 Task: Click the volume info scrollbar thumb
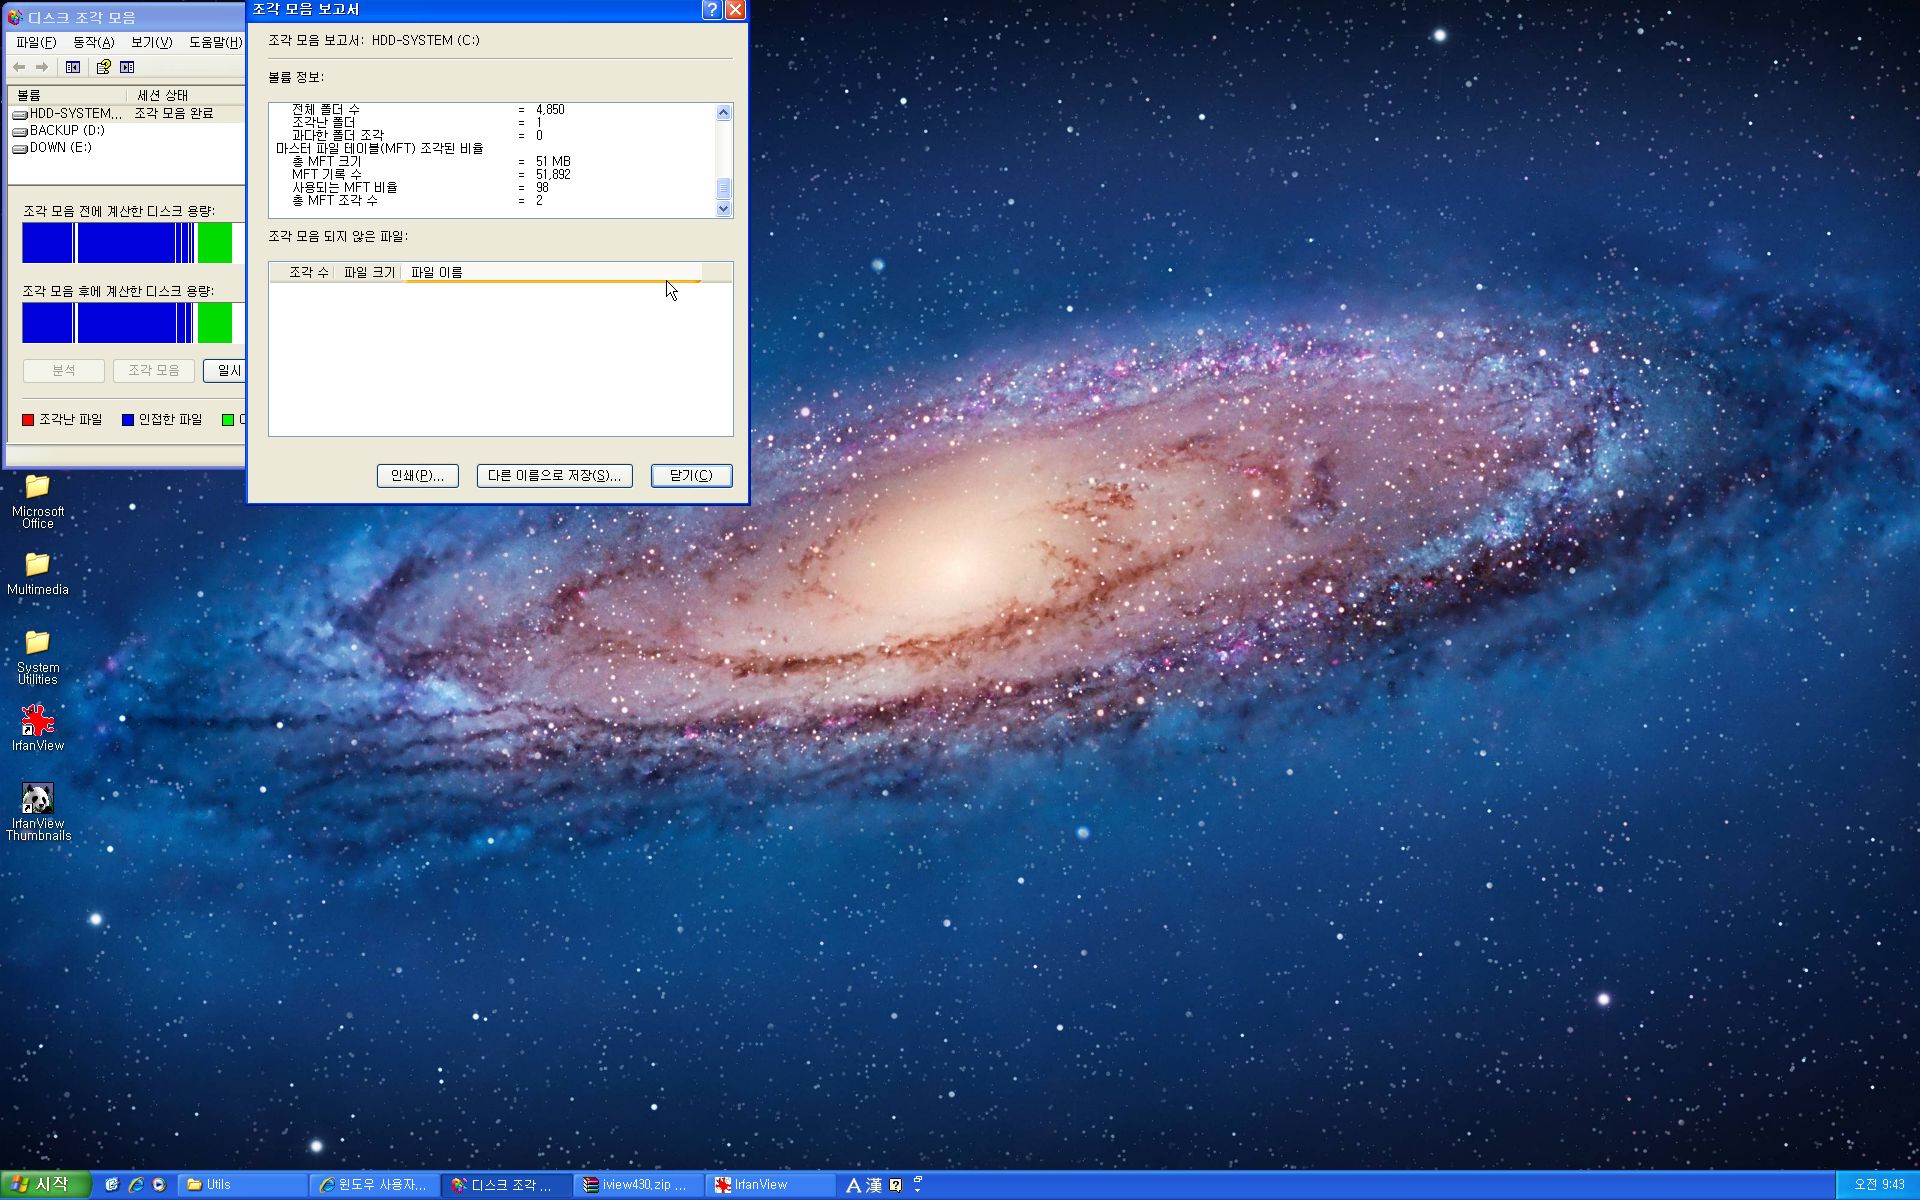pos(724,188)
